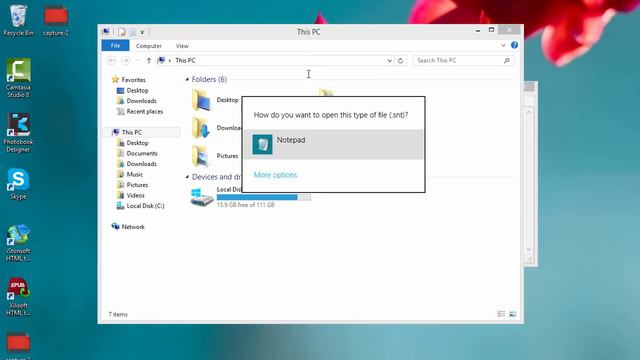Switch to details view in status bar
Image resolution: width=640 pixels, height=360 pixels.
(x=501, y=314)
